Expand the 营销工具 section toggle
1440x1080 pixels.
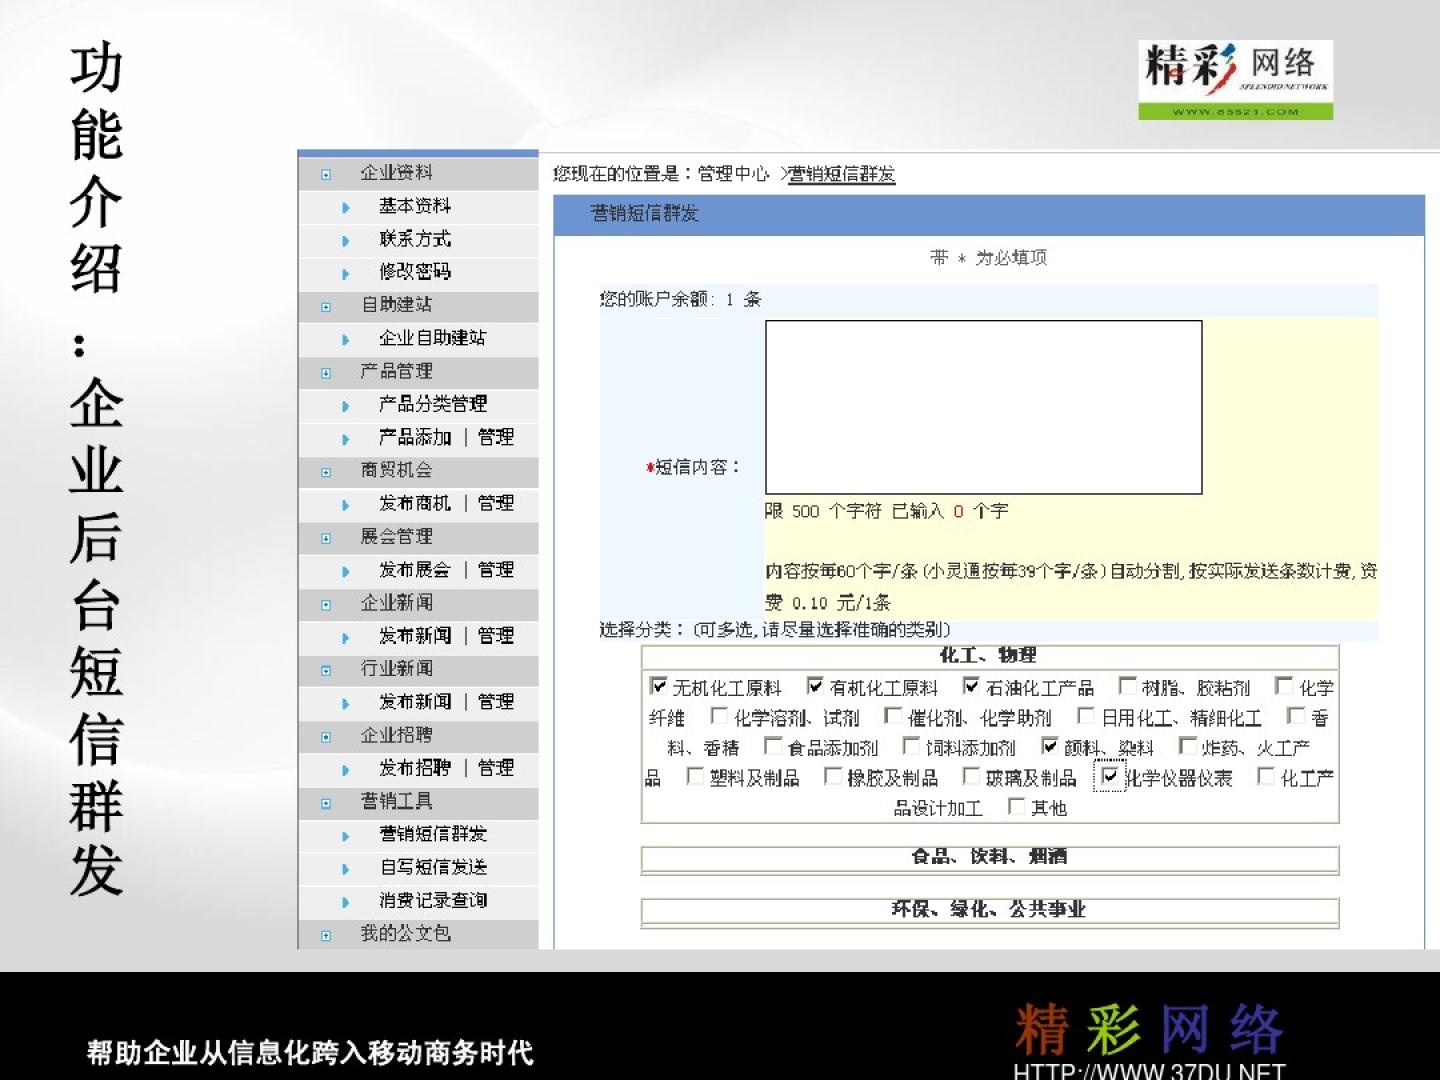tap(326, 803)
